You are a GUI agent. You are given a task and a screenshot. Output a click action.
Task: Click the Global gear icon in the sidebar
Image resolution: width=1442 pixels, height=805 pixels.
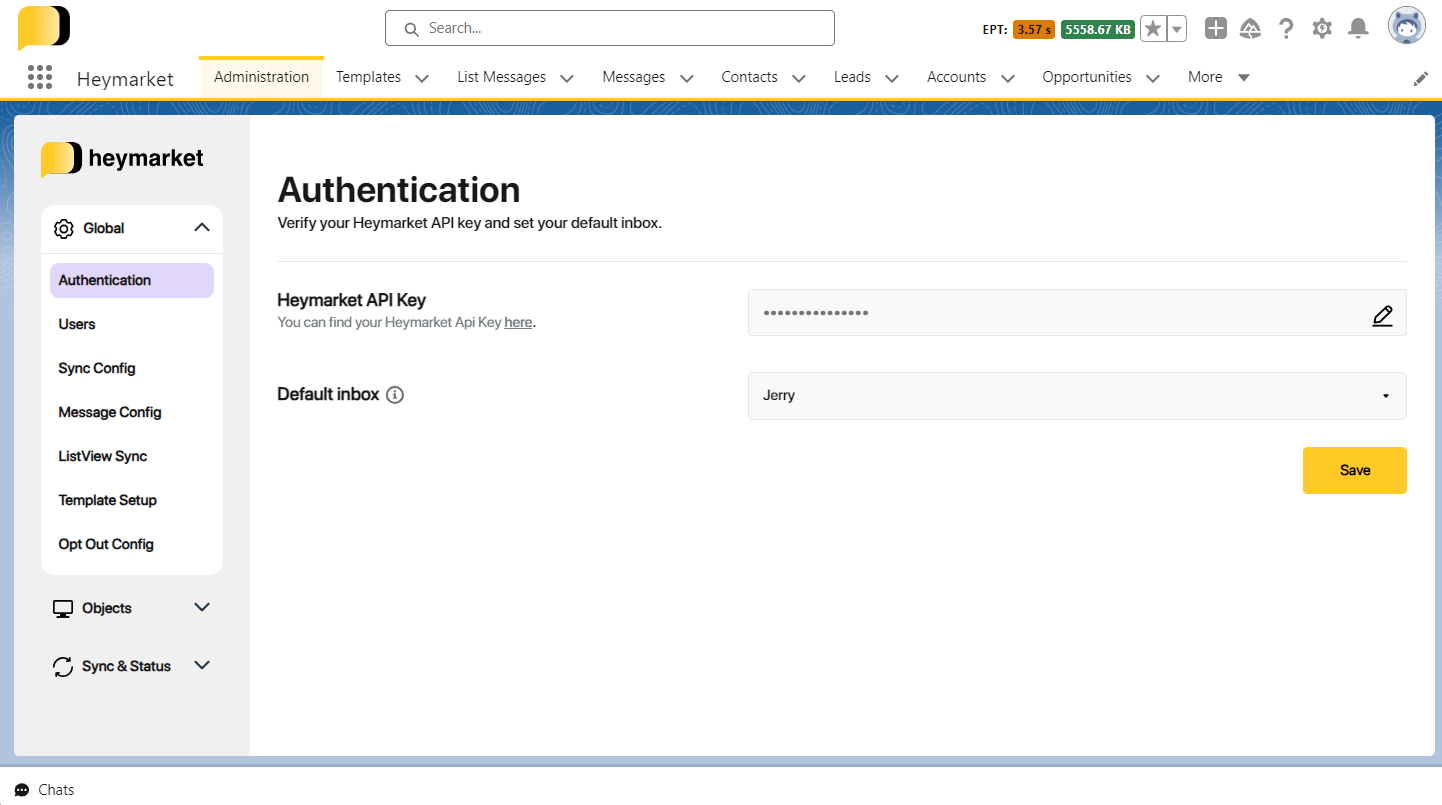64,229
